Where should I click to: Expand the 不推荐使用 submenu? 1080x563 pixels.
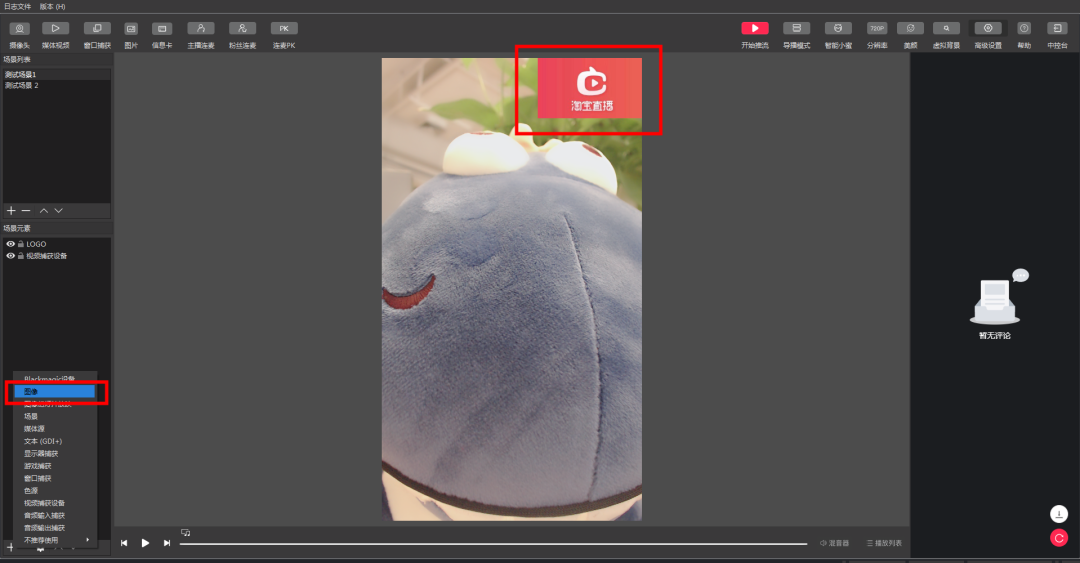tap(54, 540)
